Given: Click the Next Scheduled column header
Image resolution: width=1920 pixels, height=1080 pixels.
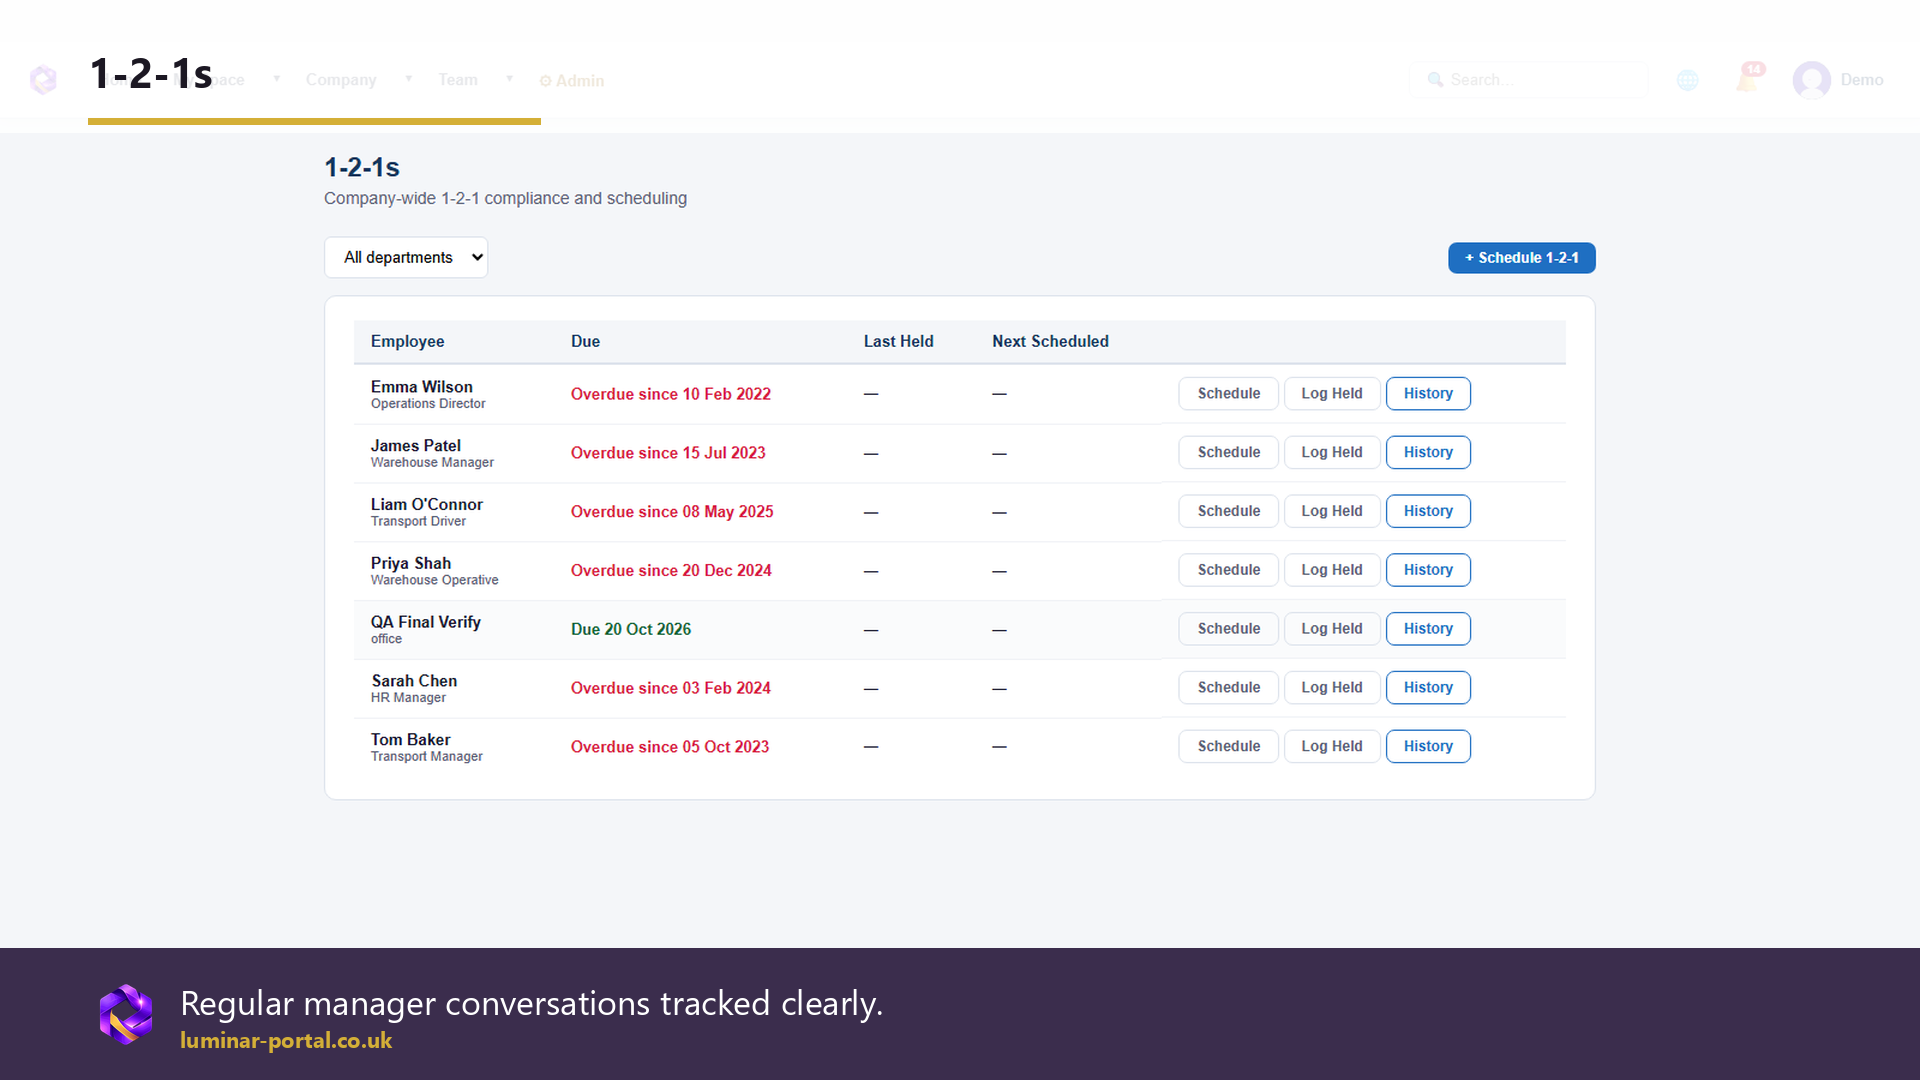Looking at the screenshot, I should [1050, 342].
